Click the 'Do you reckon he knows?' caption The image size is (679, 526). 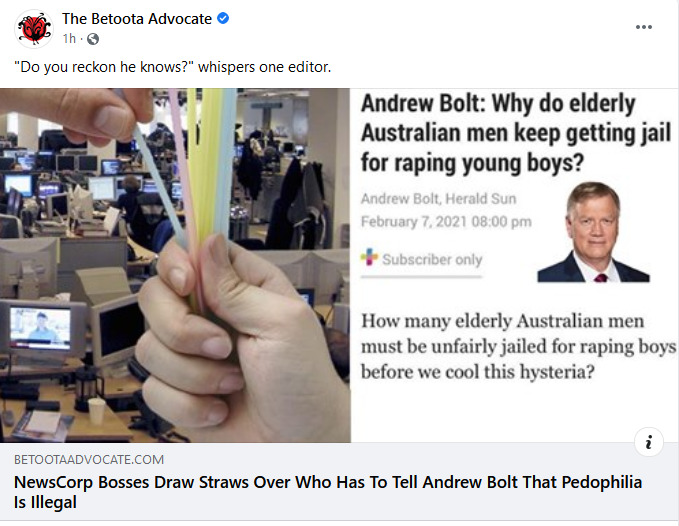(x=172, y=67)
